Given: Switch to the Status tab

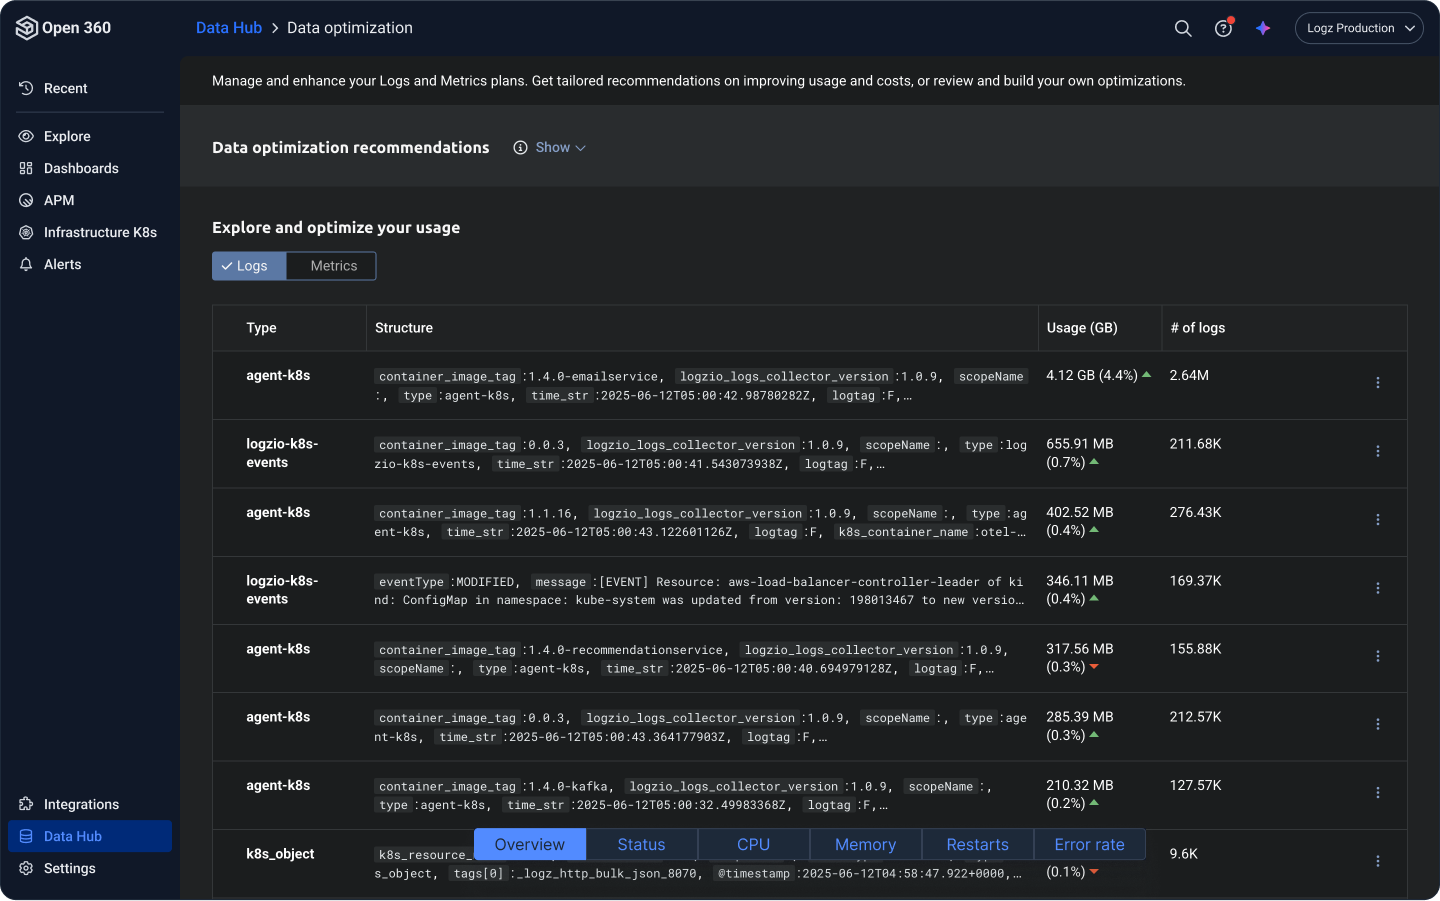Looking at the screenshot, I should pos(642,844).
